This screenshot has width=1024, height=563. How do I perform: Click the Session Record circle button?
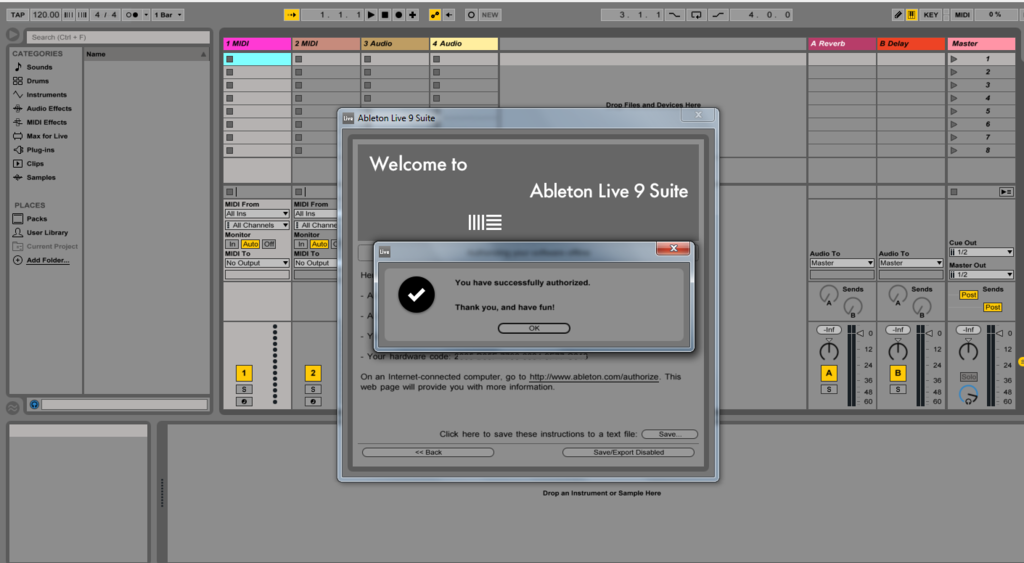[x=471, y=14]
